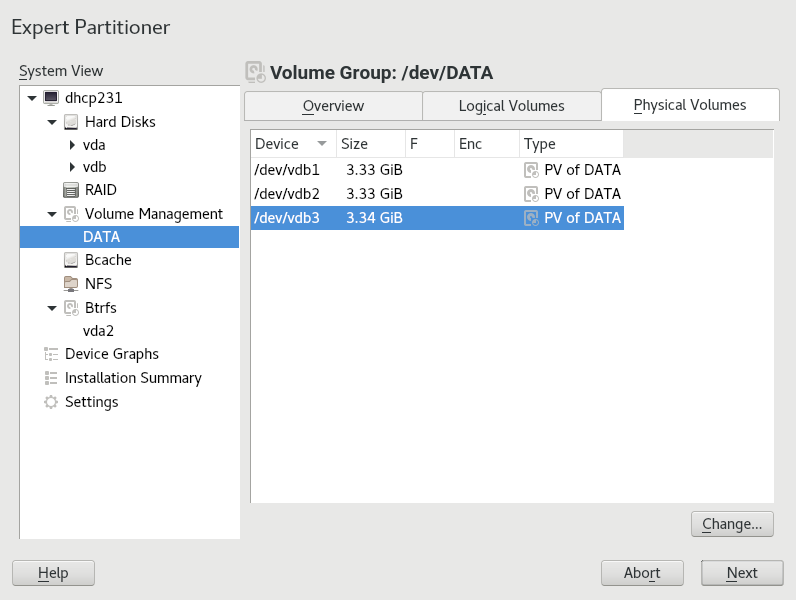Select vda2 under Btrfs
Viewport: 796px width, 600px height.
click(x=98, y=331)
